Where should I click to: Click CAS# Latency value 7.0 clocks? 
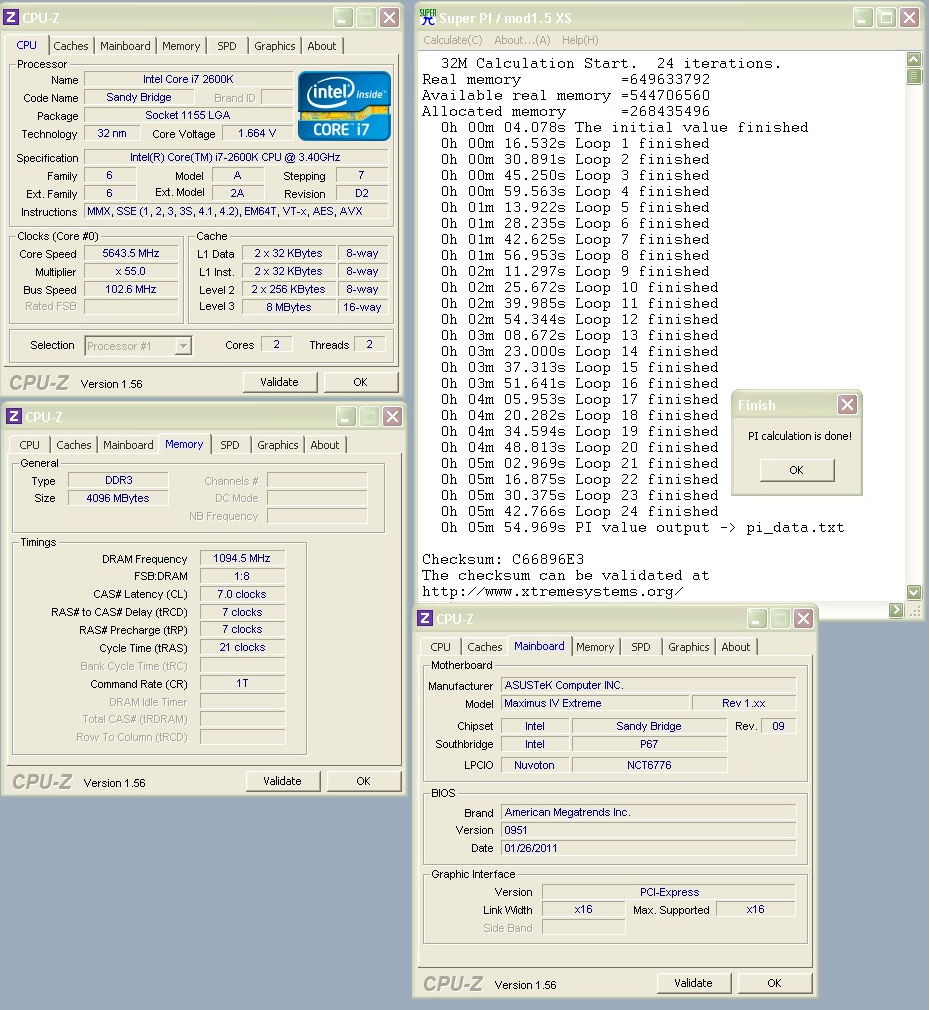pos(242,594)
